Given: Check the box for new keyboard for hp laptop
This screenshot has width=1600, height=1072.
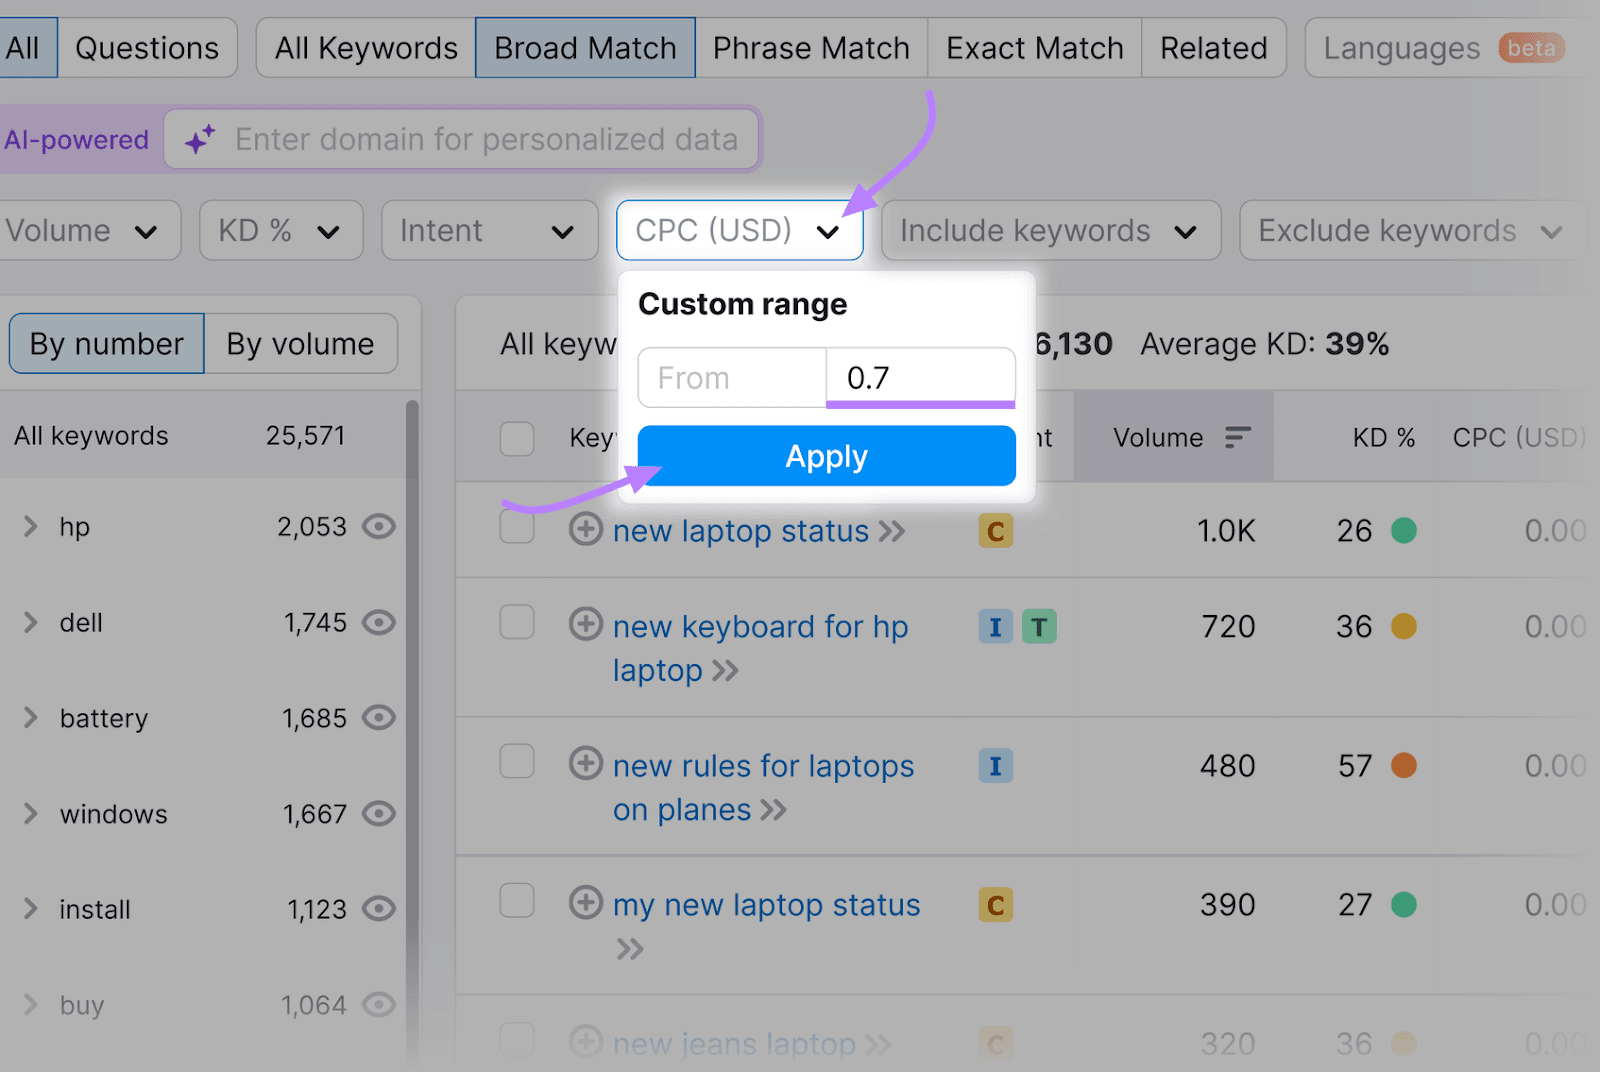Looking at the screenshot, I should [x=517, y=622].
